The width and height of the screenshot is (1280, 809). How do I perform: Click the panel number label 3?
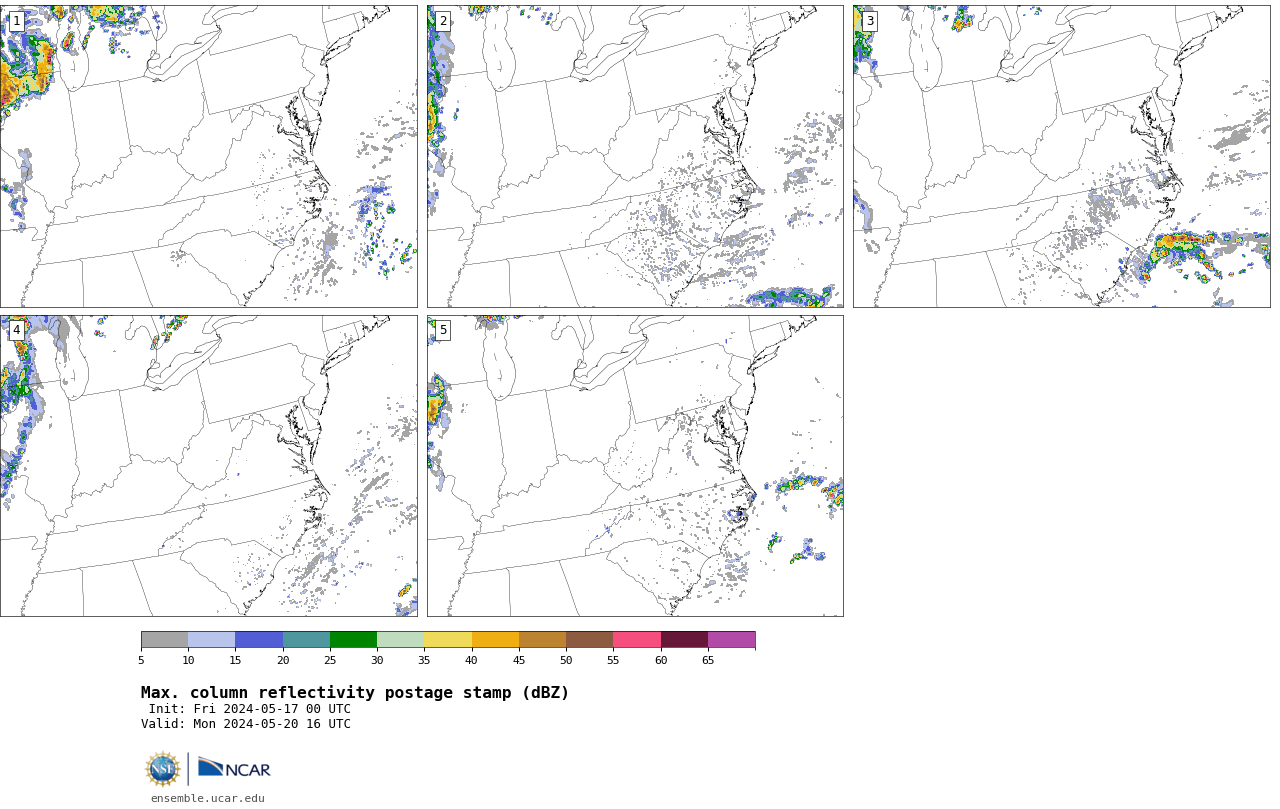click(x=869, y=21)
